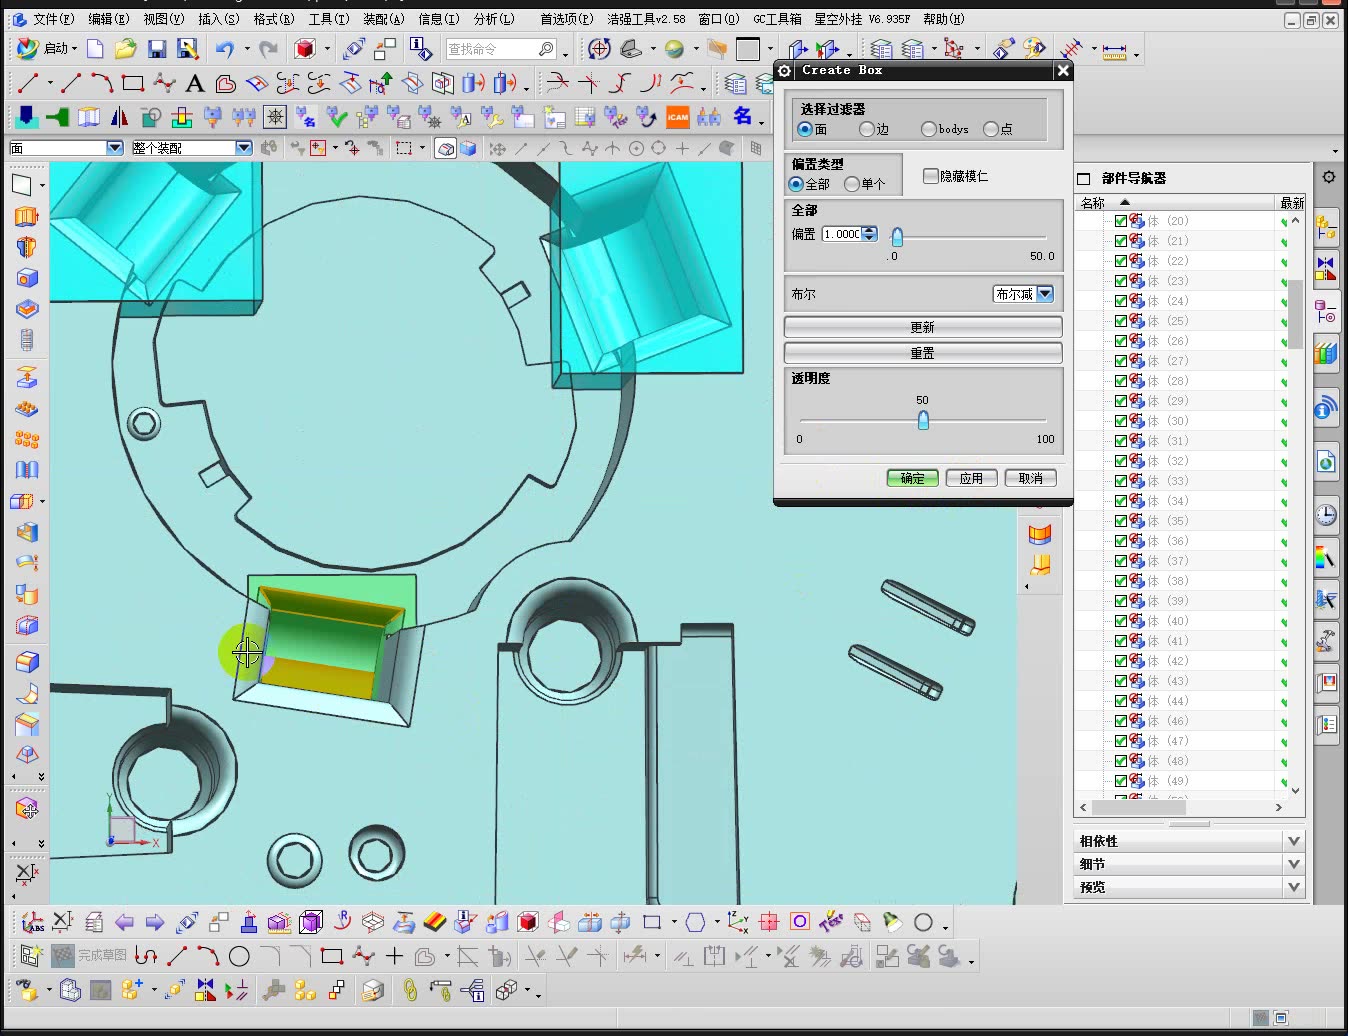Click the Undo arrow icon
Screen dimensions: 1348x1036
tap(224, 49)
